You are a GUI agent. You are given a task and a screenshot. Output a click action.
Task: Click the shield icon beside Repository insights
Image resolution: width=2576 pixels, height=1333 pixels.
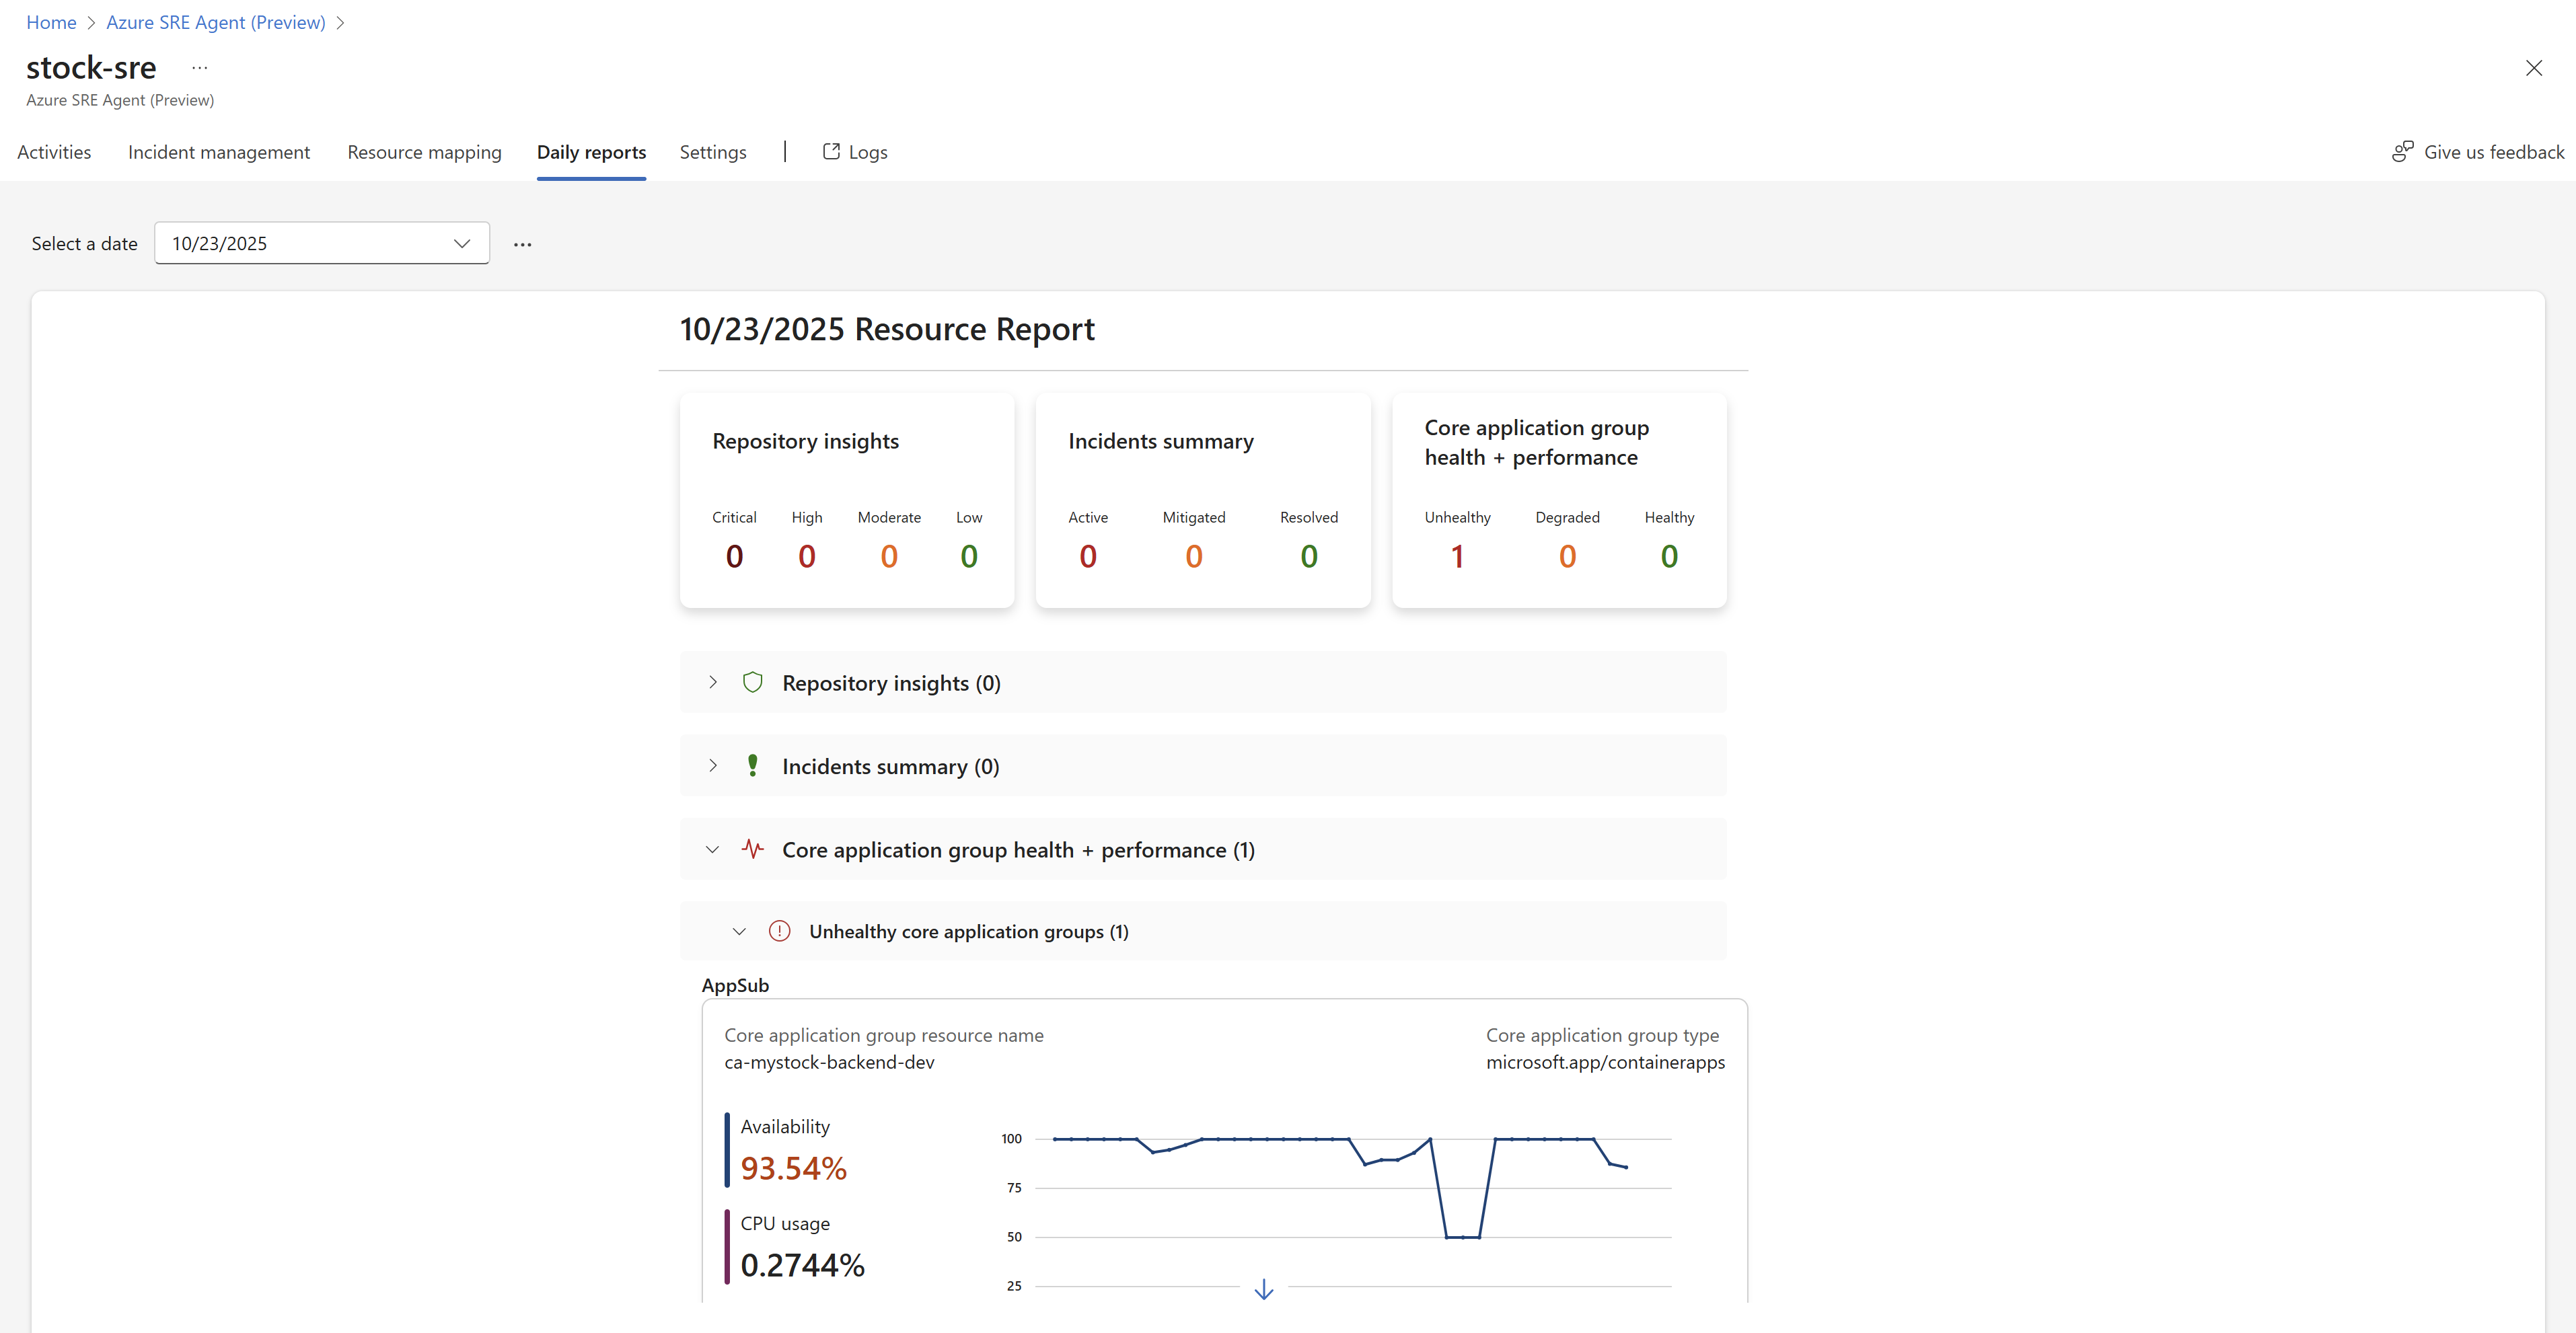(752, 682)
